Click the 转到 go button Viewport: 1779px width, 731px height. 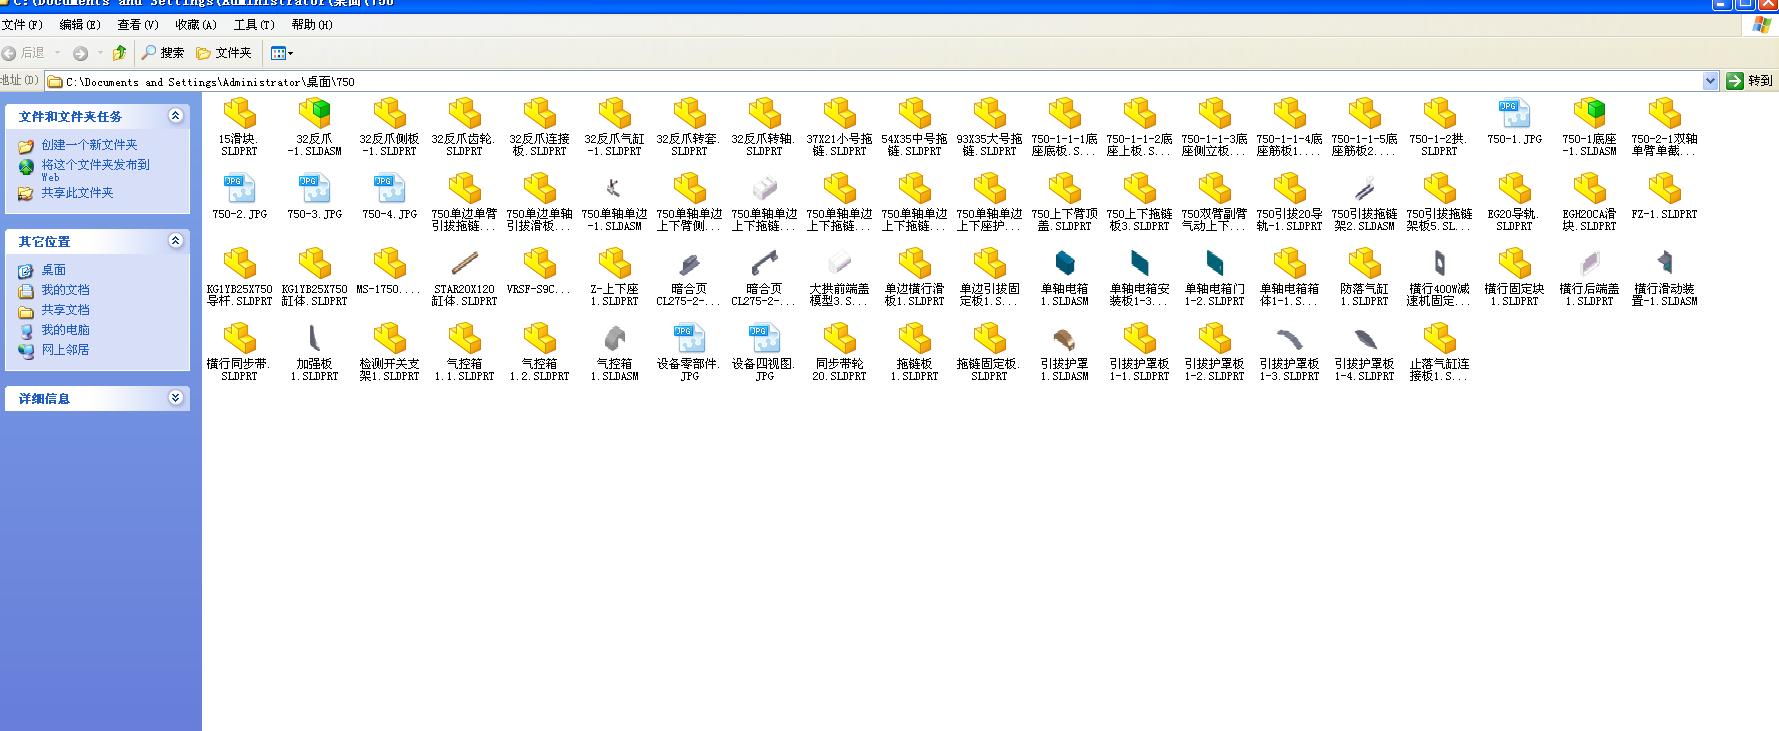[1750, 81]
